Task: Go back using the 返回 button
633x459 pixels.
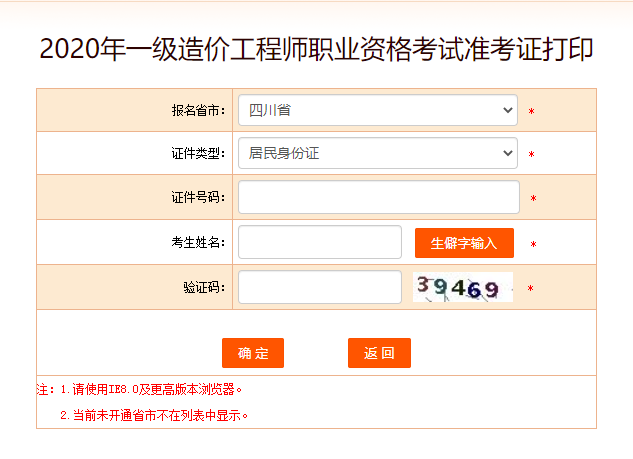Action: point(379,353)
